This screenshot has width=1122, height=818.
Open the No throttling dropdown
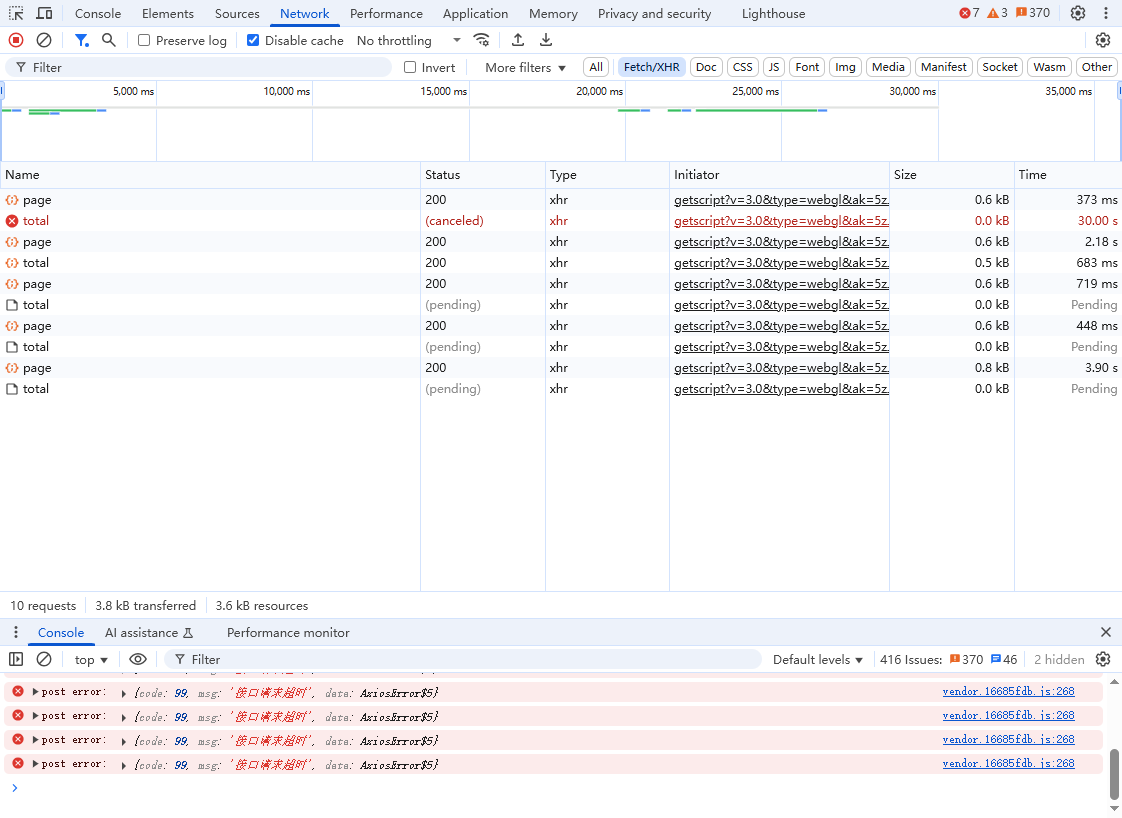coord(408,41)
